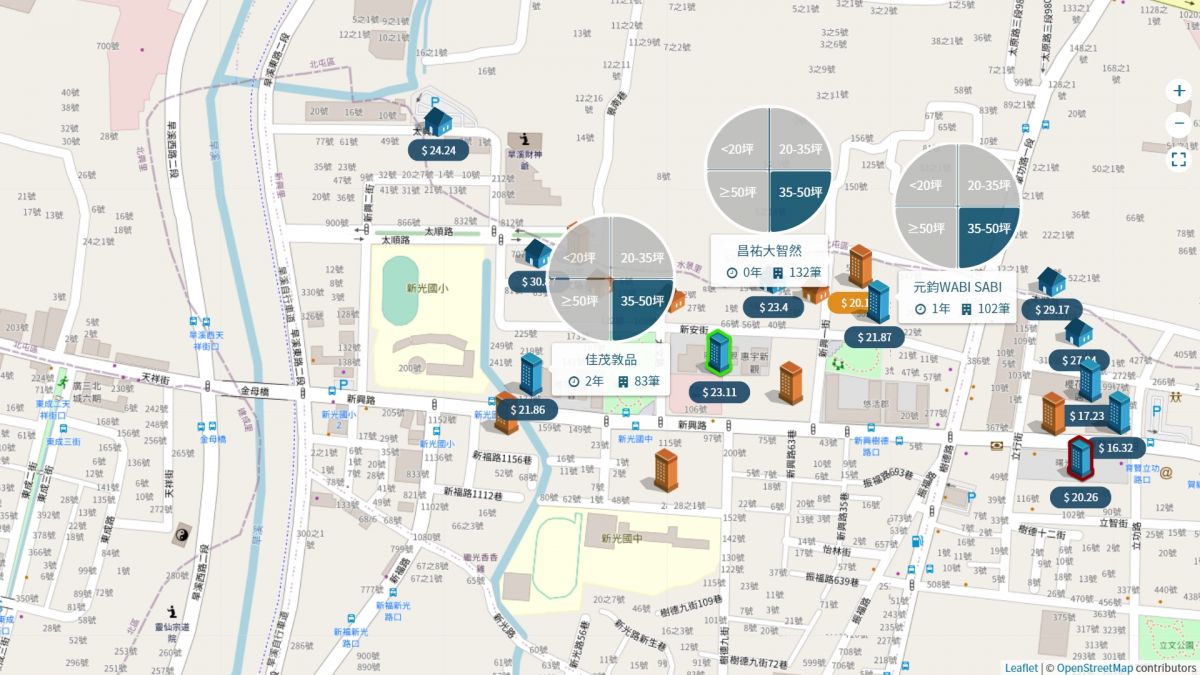Click the 132筆 transaction count
This screenshot has height=675, width=1200.
(804, 273)
